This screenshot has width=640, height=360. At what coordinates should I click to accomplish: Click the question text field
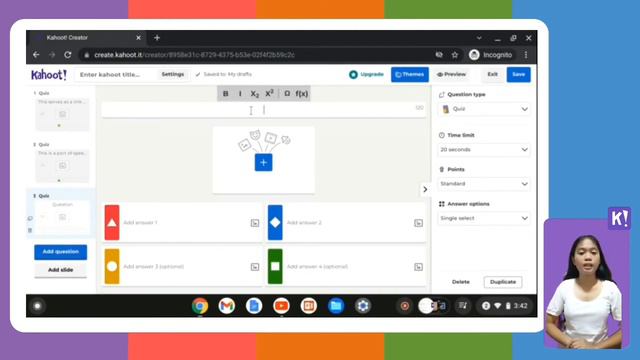264,110
